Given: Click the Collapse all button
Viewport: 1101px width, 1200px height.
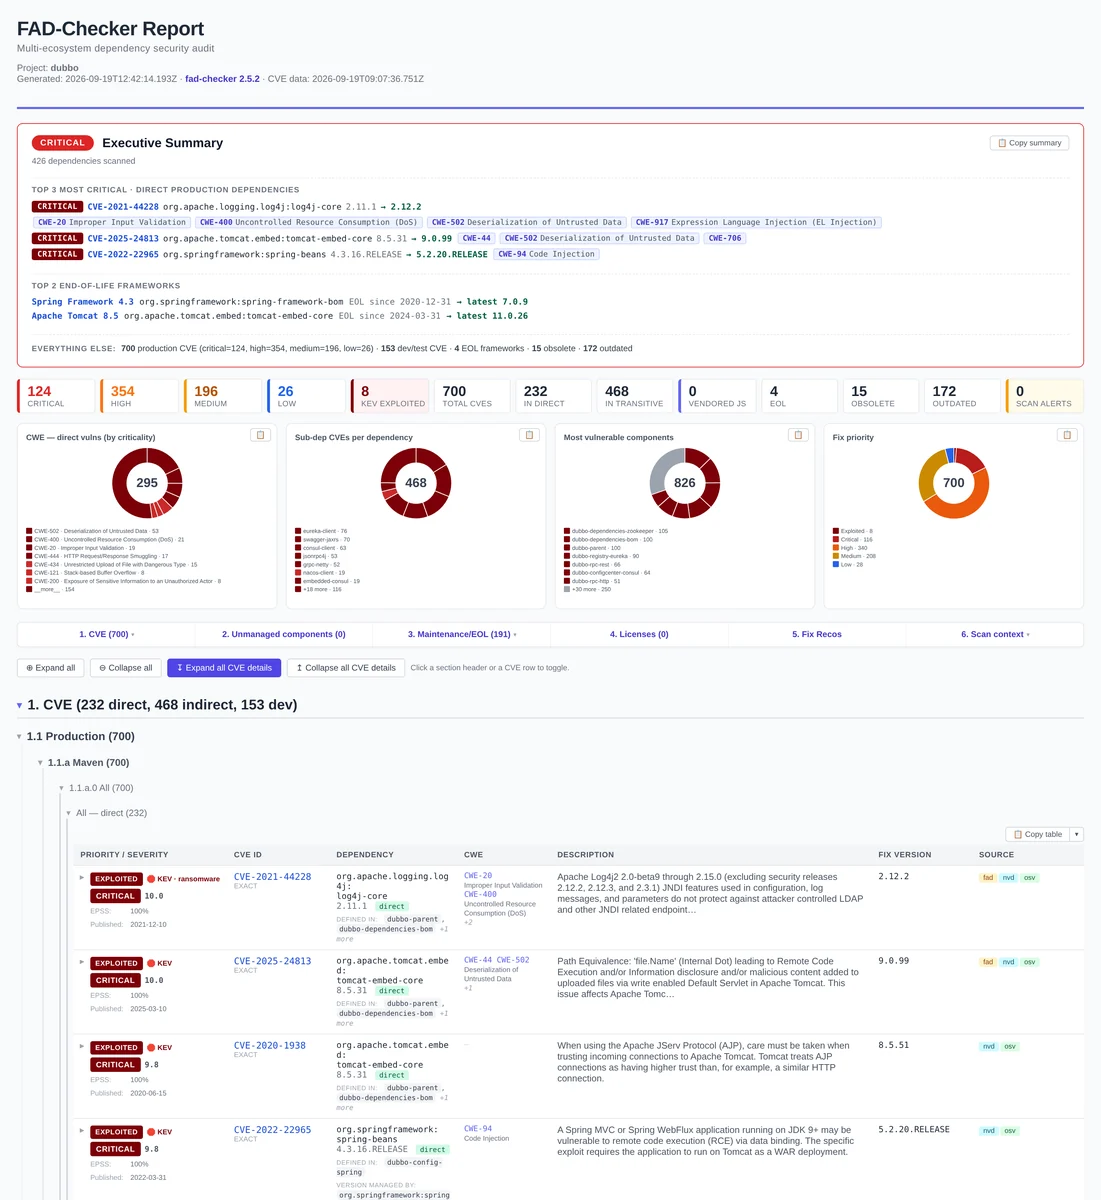Looking at the screenshot, I should click(125, 668).
